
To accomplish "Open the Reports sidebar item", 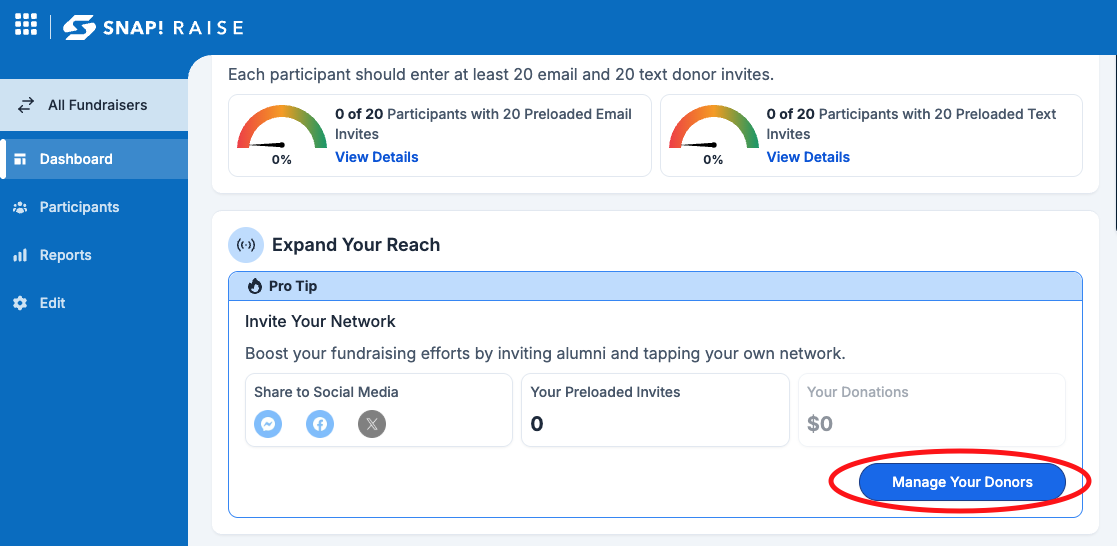I will [x=94, y=255].
